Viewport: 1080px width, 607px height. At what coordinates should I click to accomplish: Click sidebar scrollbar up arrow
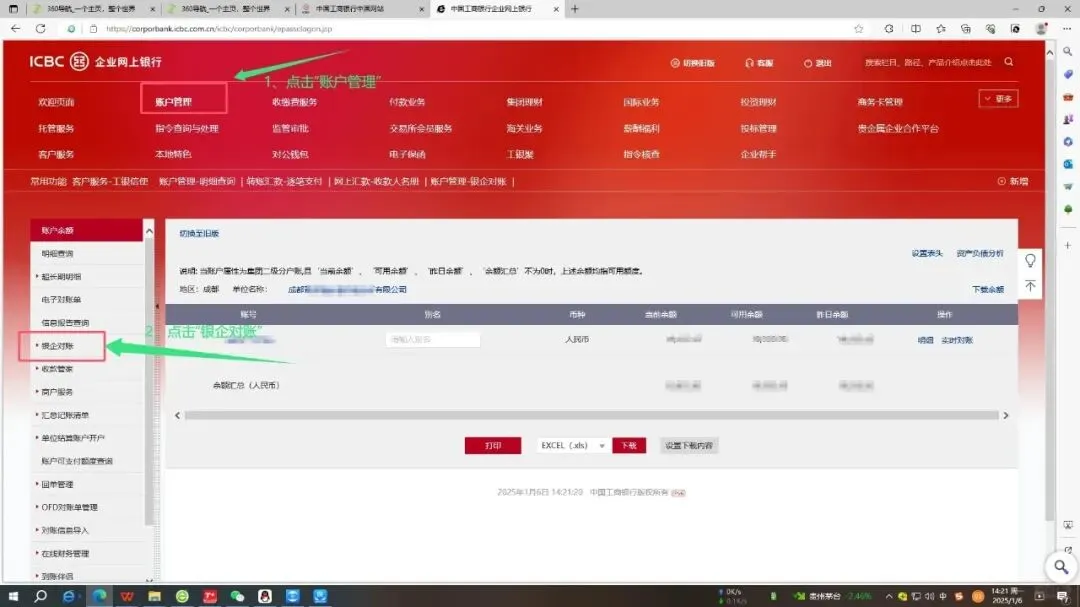tap(149, 231)
